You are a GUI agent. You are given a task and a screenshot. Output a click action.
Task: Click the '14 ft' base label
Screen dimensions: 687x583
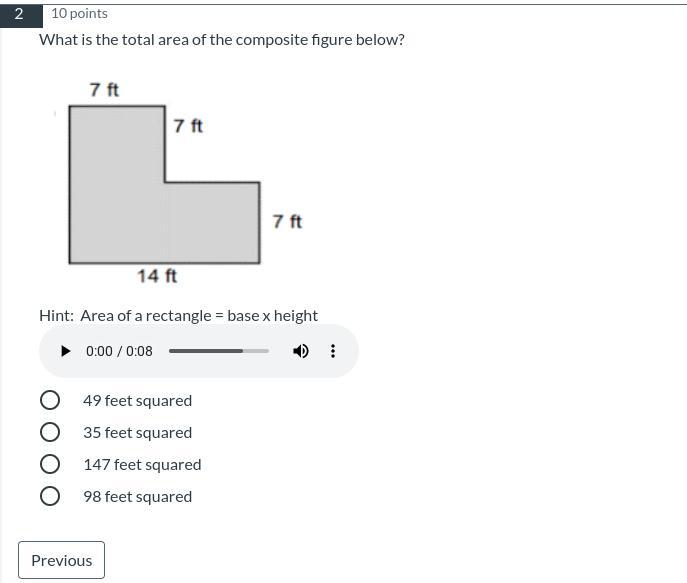click(x=157, y=275)
